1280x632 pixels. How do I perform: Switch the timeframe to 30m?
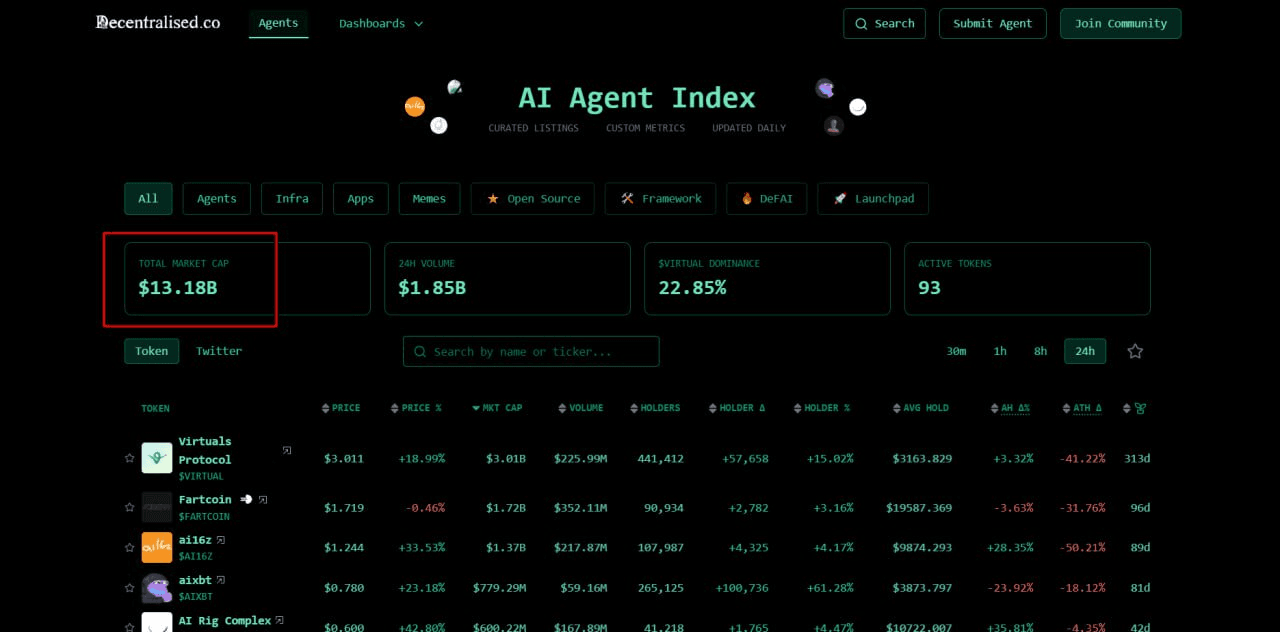(956, 351)
